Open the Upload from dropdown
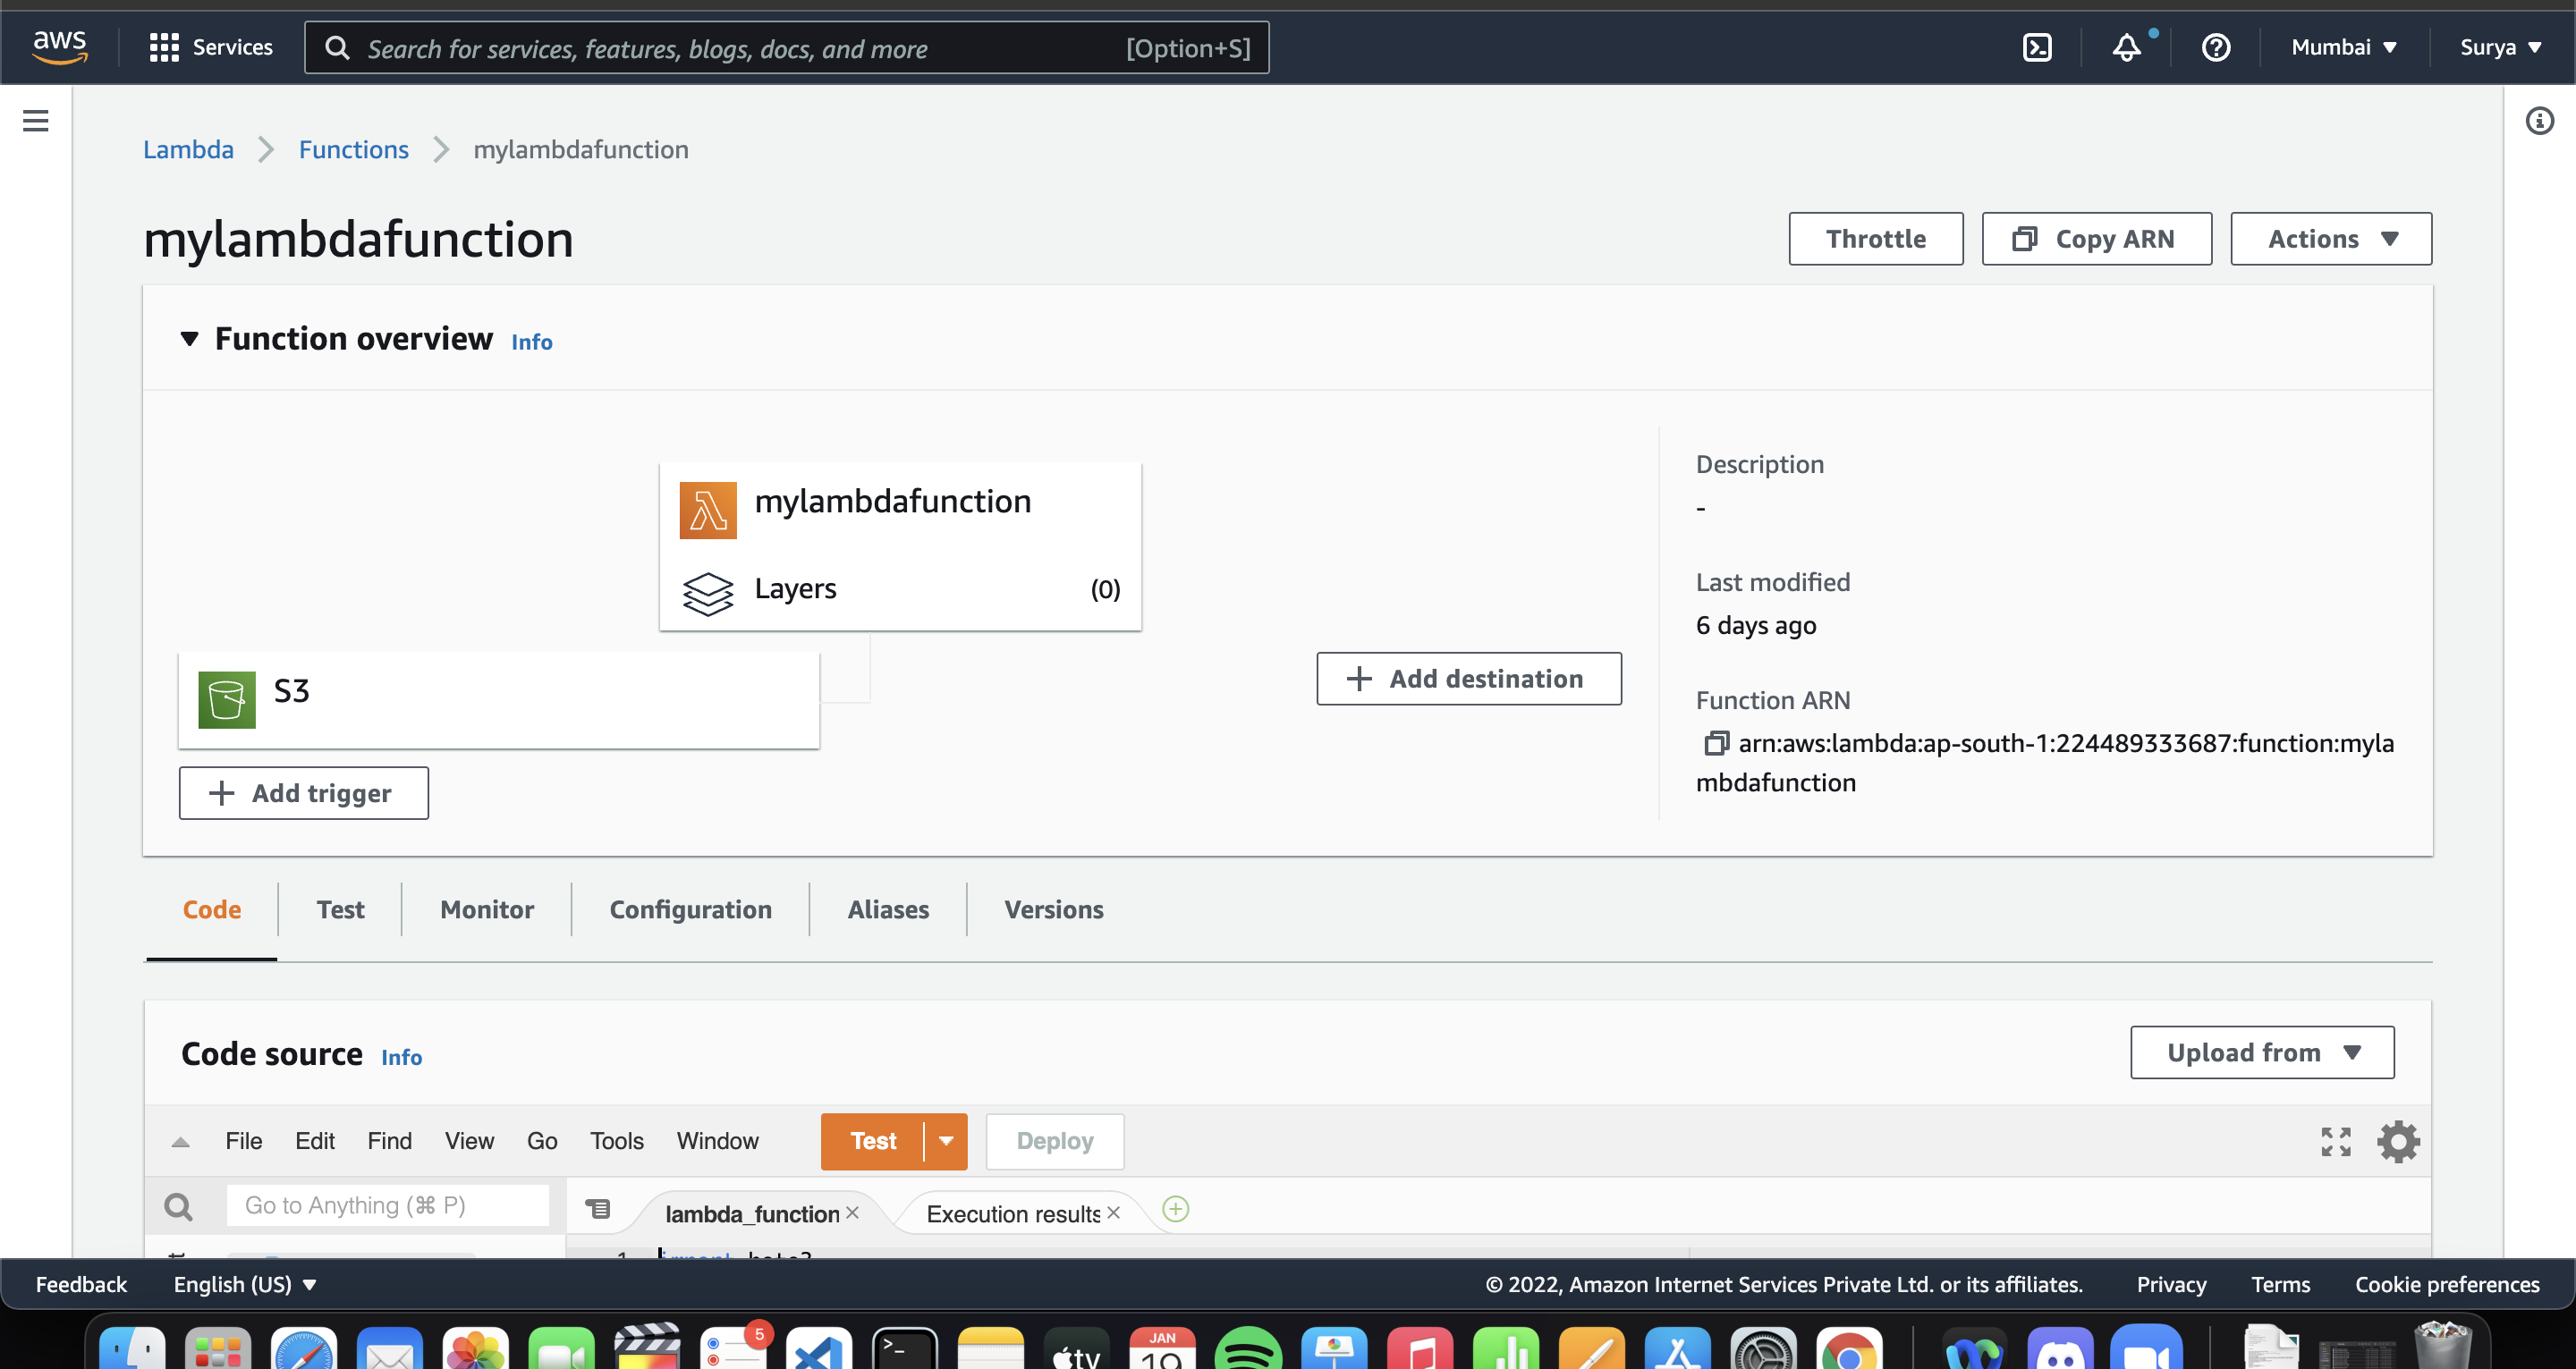 pos(2262,1052)
